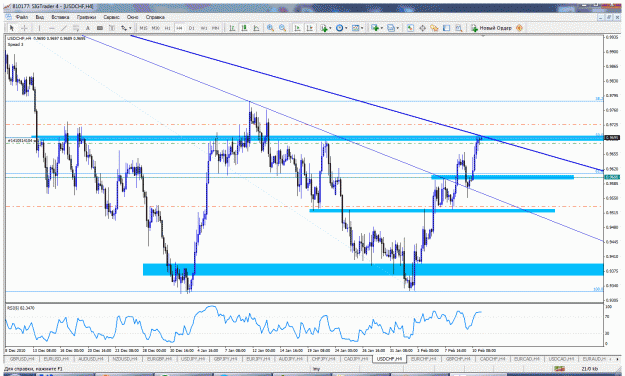Show the Market Watch window
Screen dimensions: 625x376
click(x=410, y=28)
